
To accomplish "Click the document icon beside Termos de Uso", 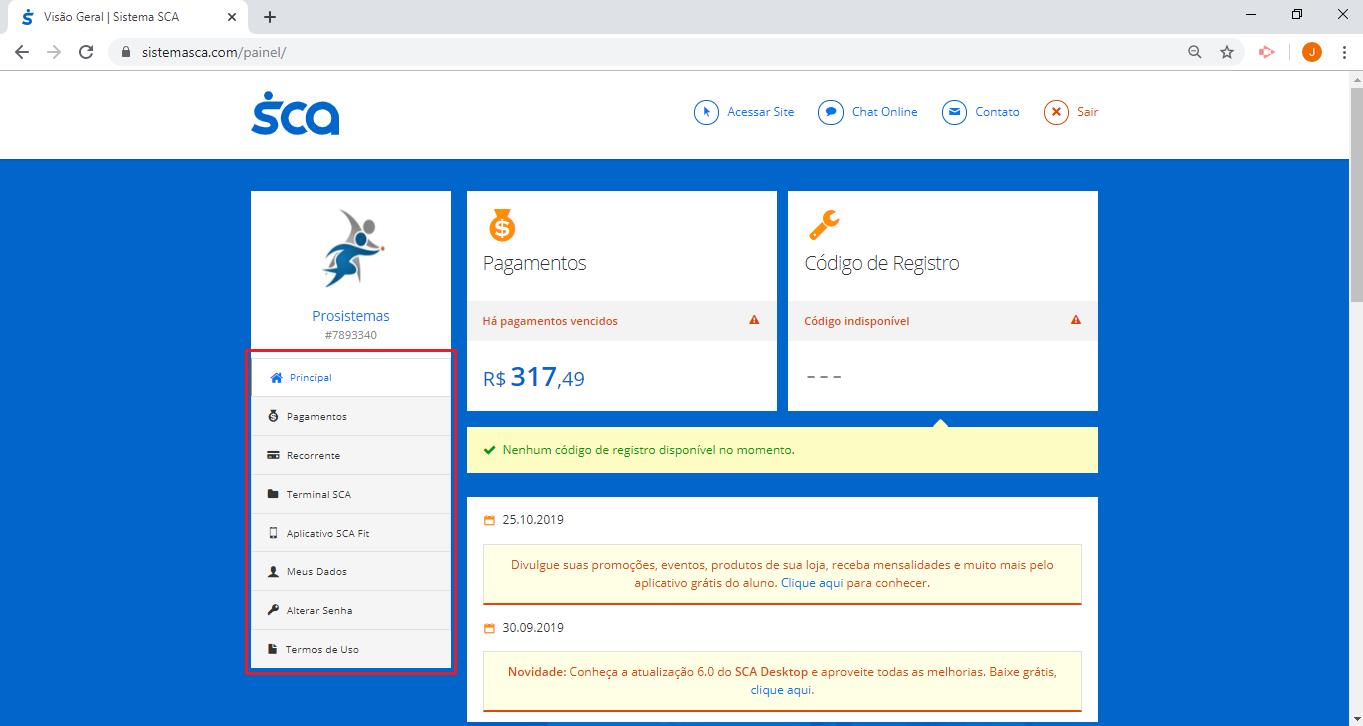I will [x=273, y=649].
